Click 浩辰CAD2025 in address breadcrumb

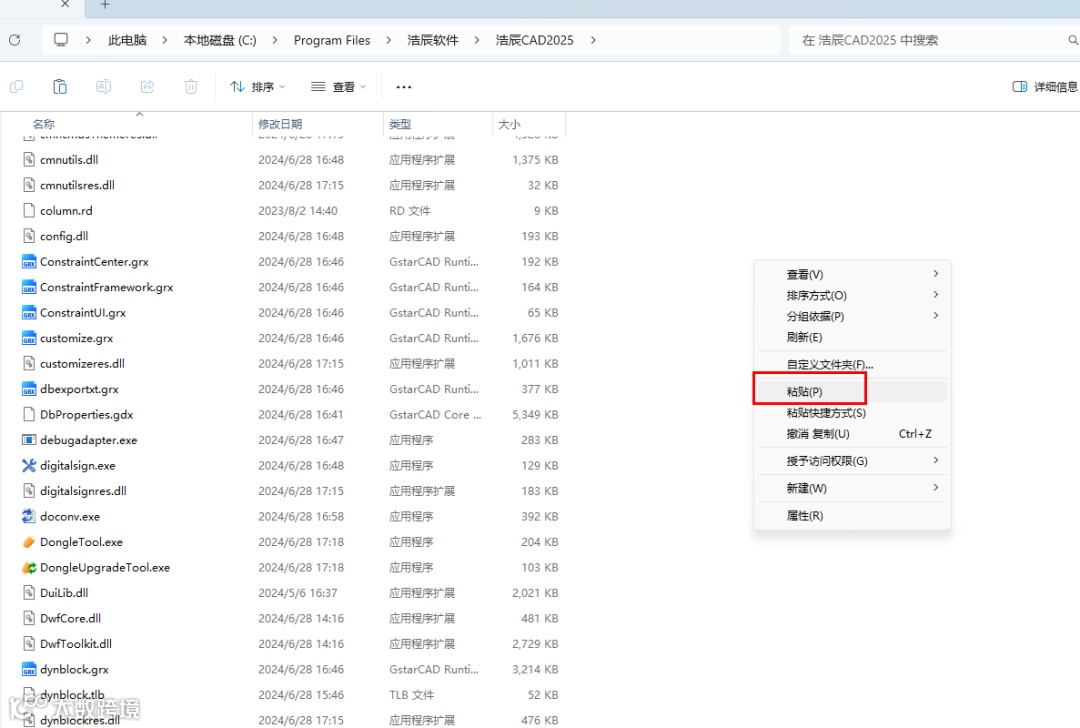(x=534, y=40)
